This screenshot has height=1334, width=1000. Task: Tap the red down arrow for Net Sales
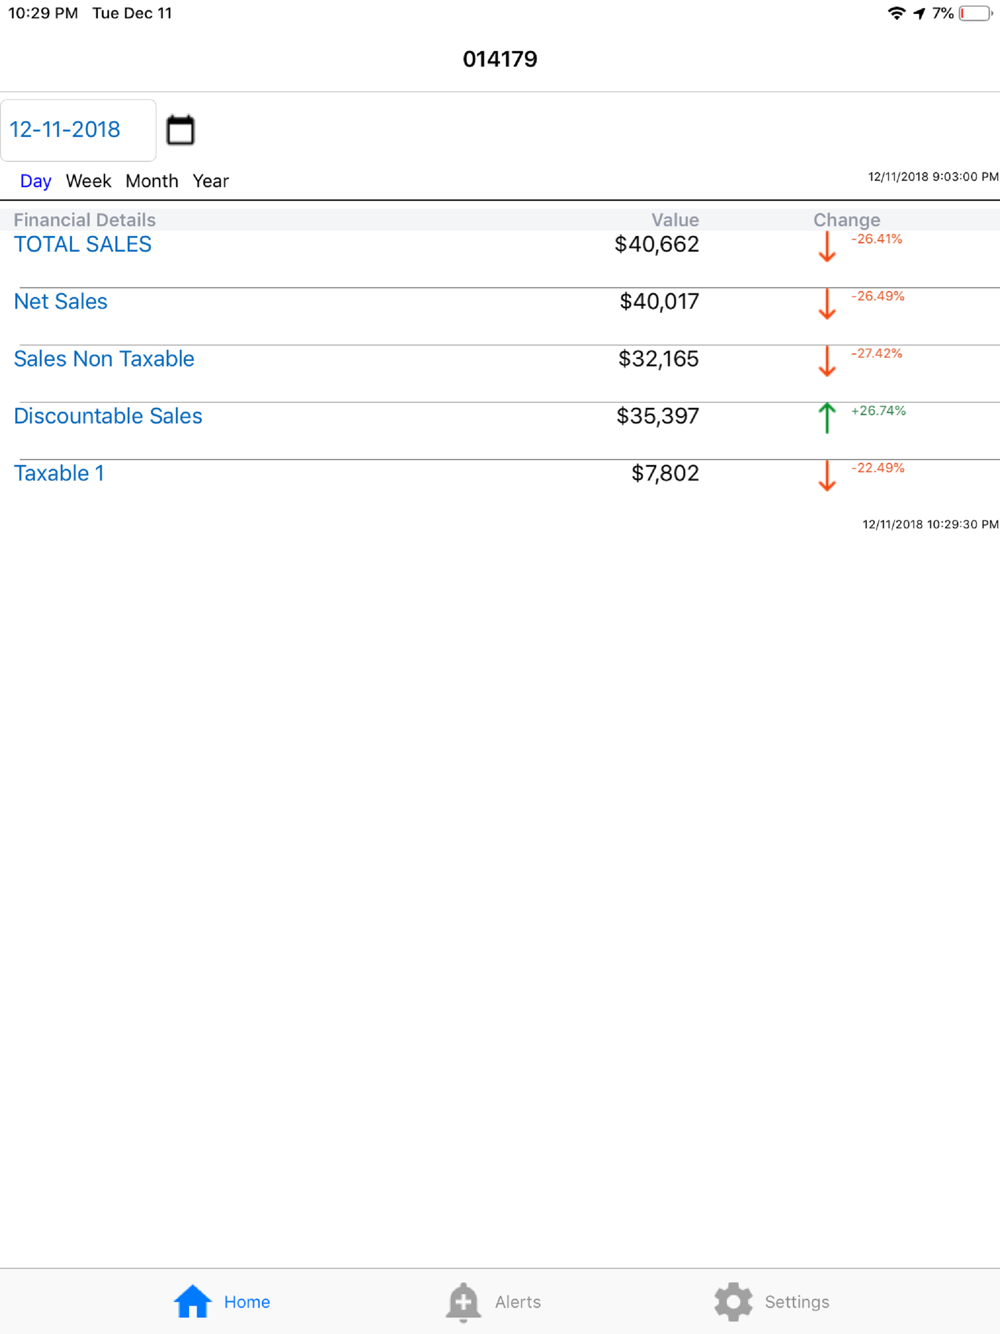pos(827,303)
